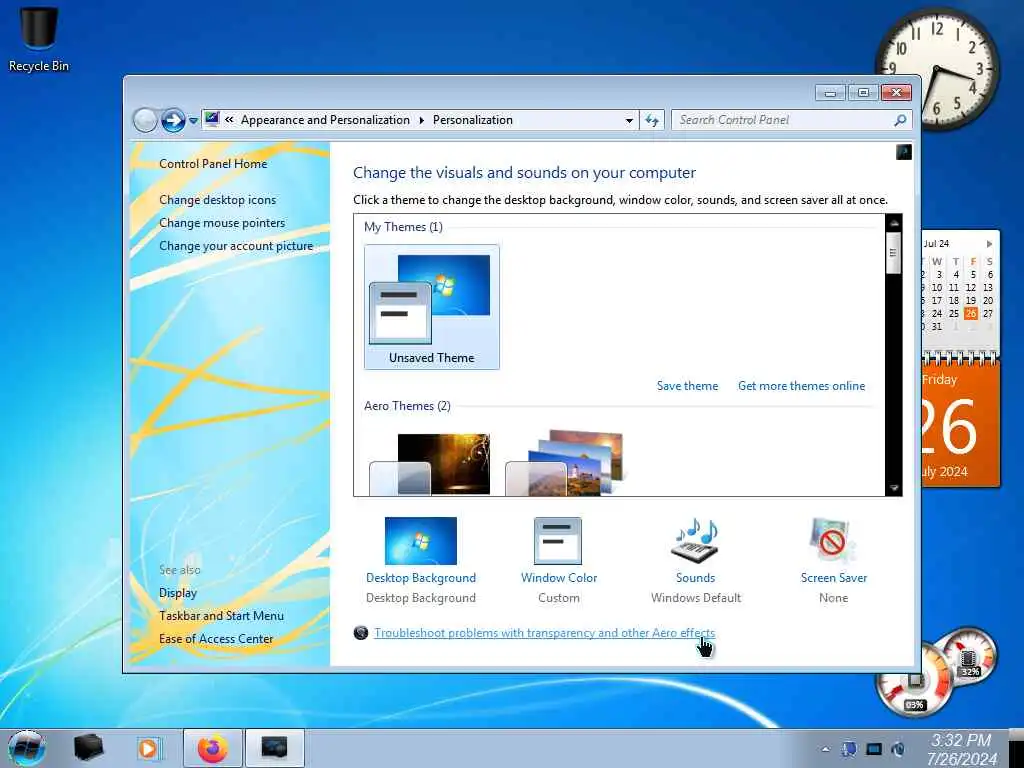Expand the address bar history dropdown

(629, 121)
